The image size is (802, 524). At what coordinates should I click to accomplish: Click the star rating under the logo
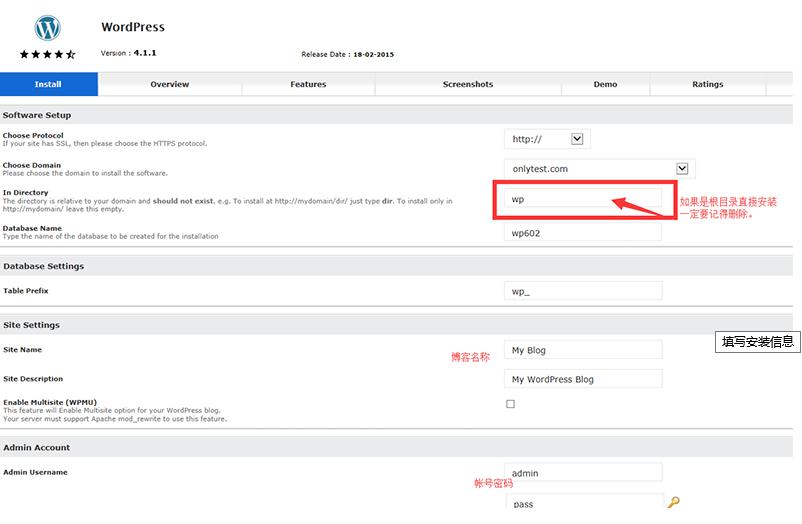[x=48, y=54]
